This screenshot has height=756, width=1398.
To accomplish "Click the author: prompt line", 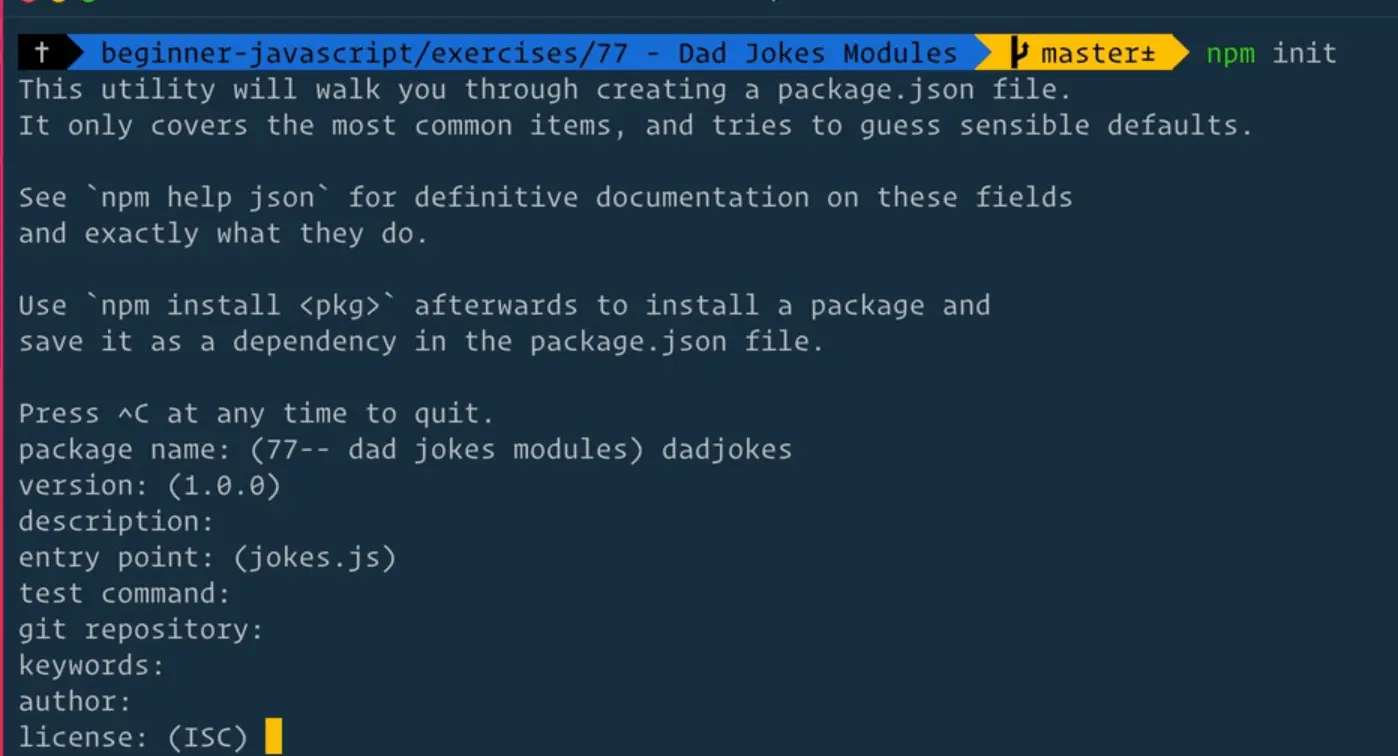I will [x=75, y=701].
